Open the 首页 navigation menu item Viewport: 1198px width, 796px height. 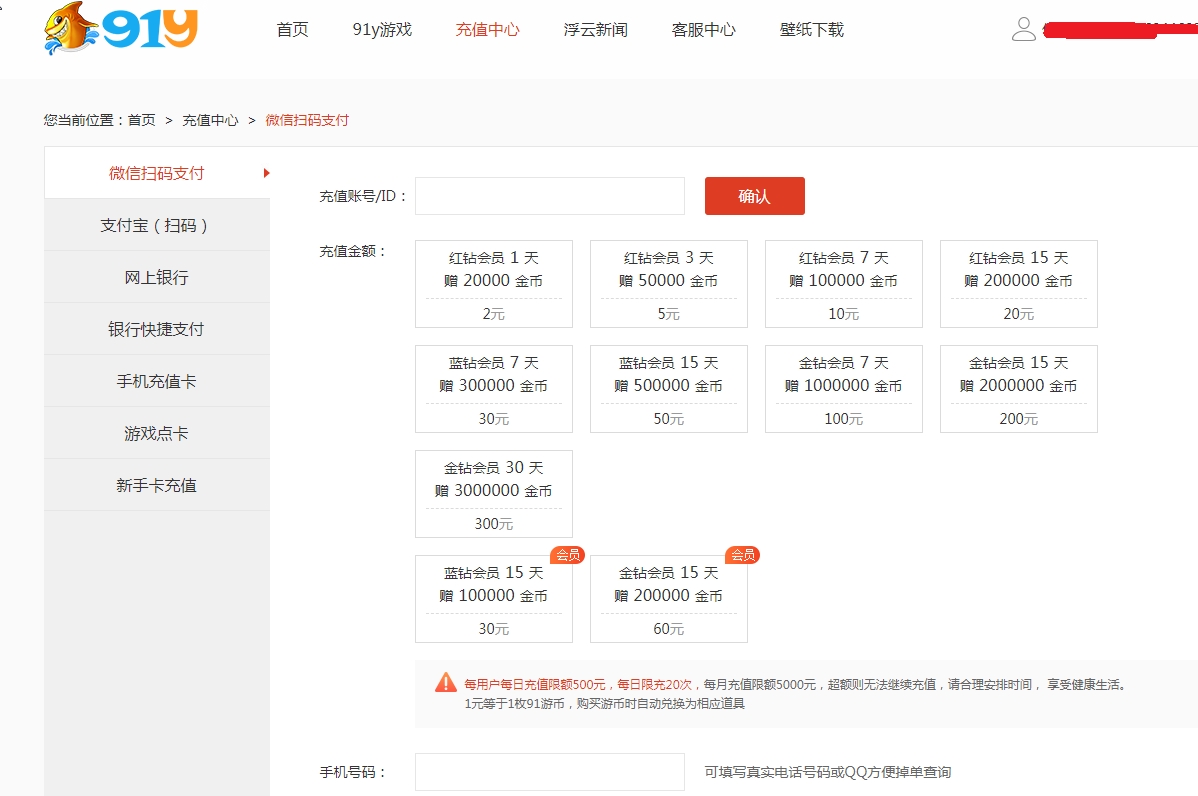point(292,30)
